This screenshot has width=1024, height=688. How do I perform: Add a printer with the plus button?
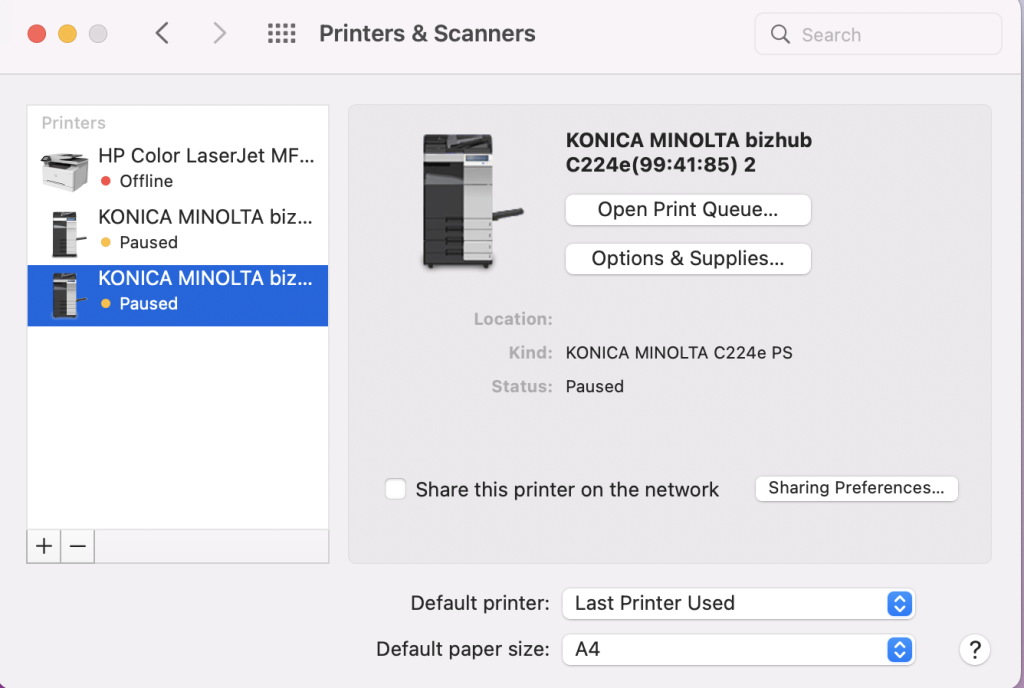tap(44, 546)
